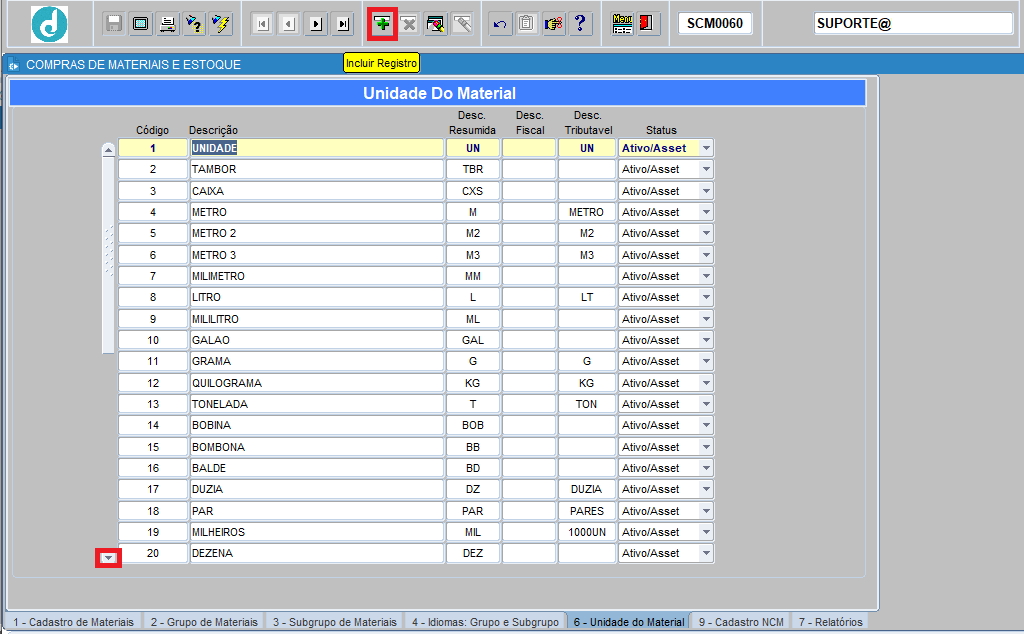1024x634 pixels.
Task: Click the Desc. Tributavel field showing METRO
Action: (x=586, y=212)
